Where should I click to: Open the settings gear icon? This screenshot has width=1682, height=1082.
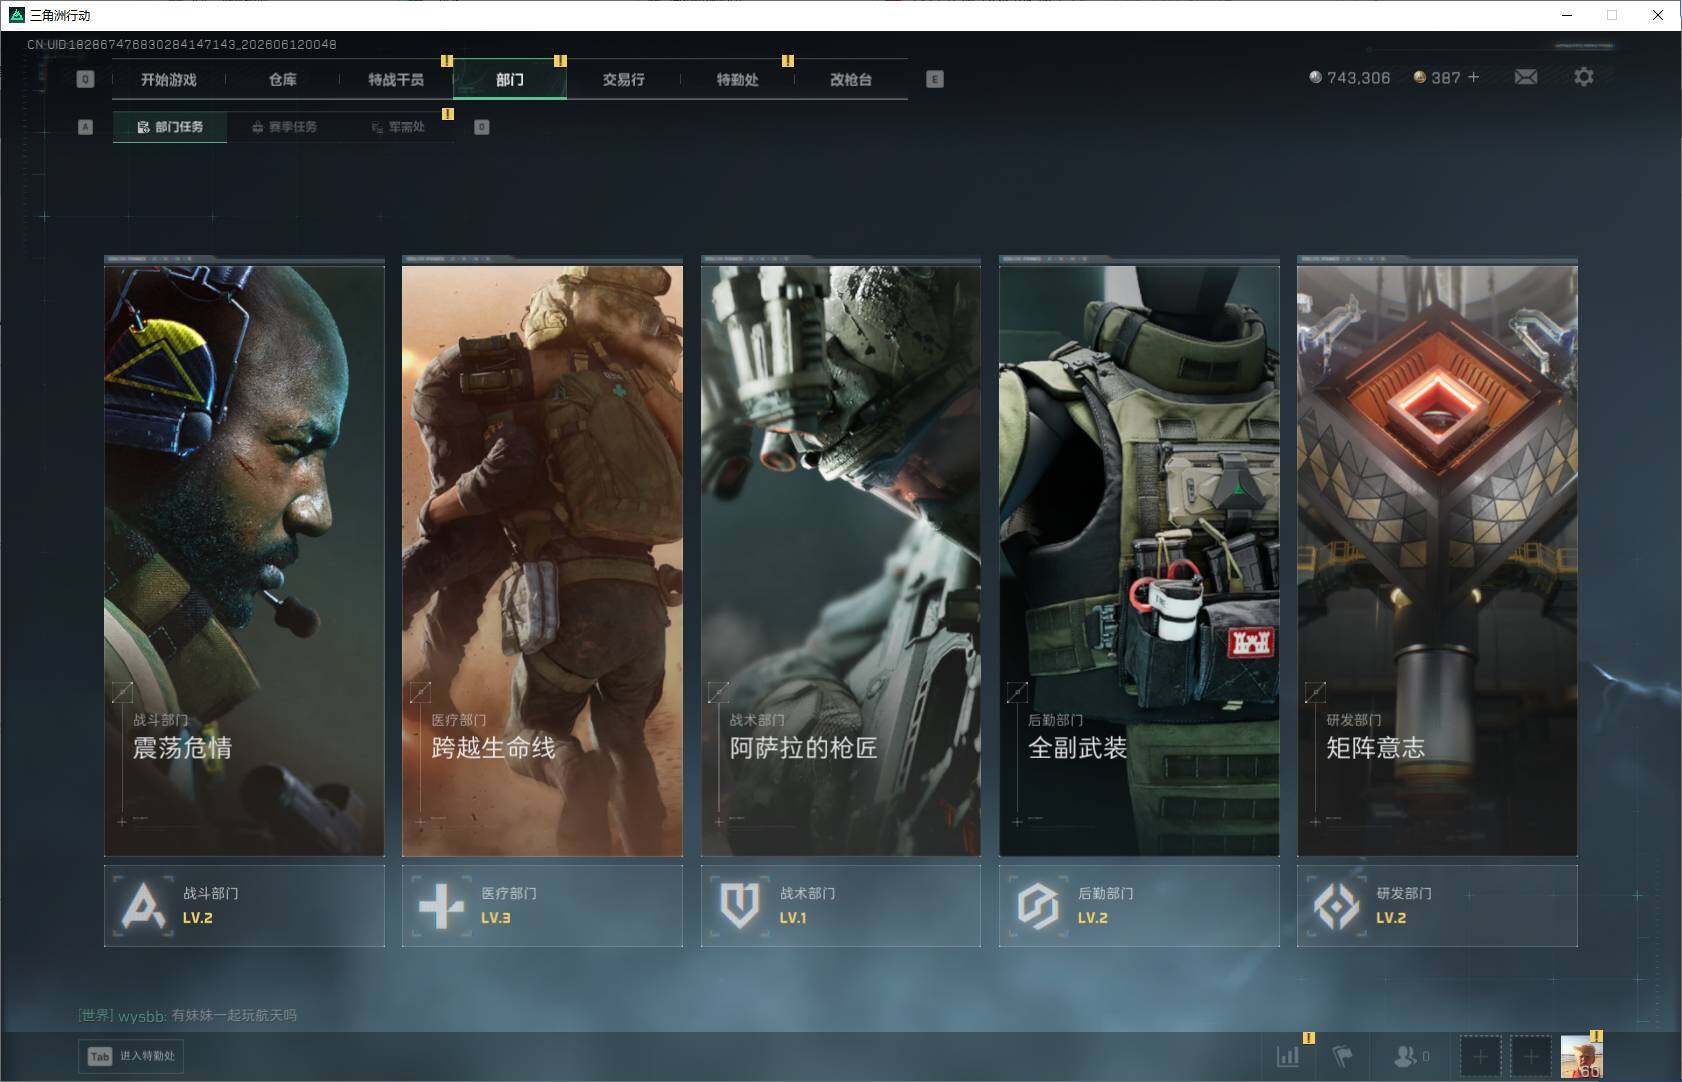click(x=1584, y=77)
